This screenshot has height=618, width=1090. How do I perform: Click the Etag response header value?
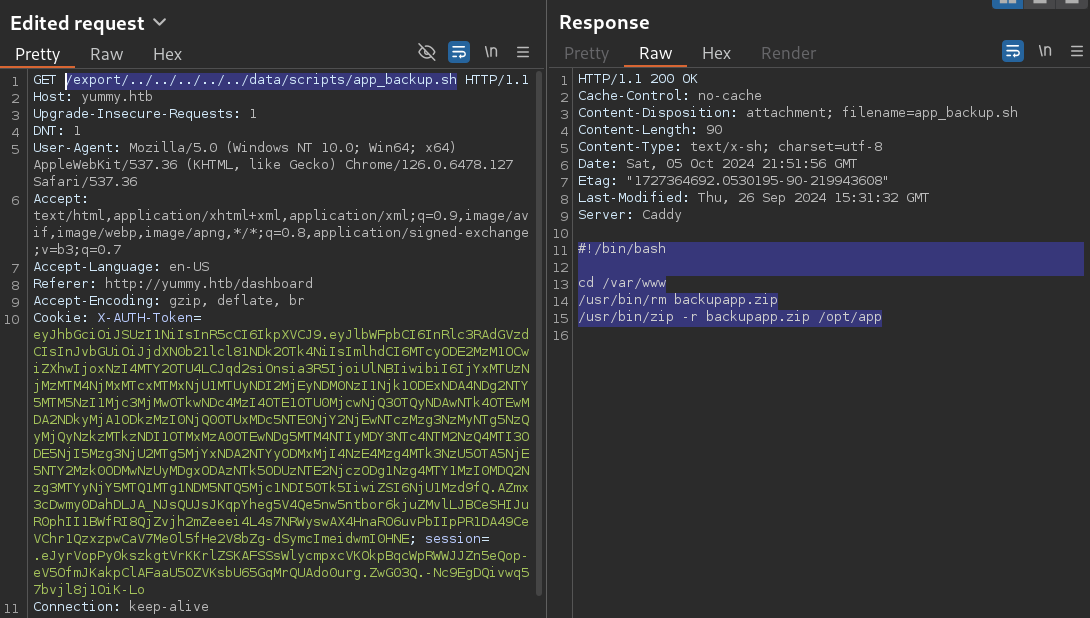(x=757, y=181)
